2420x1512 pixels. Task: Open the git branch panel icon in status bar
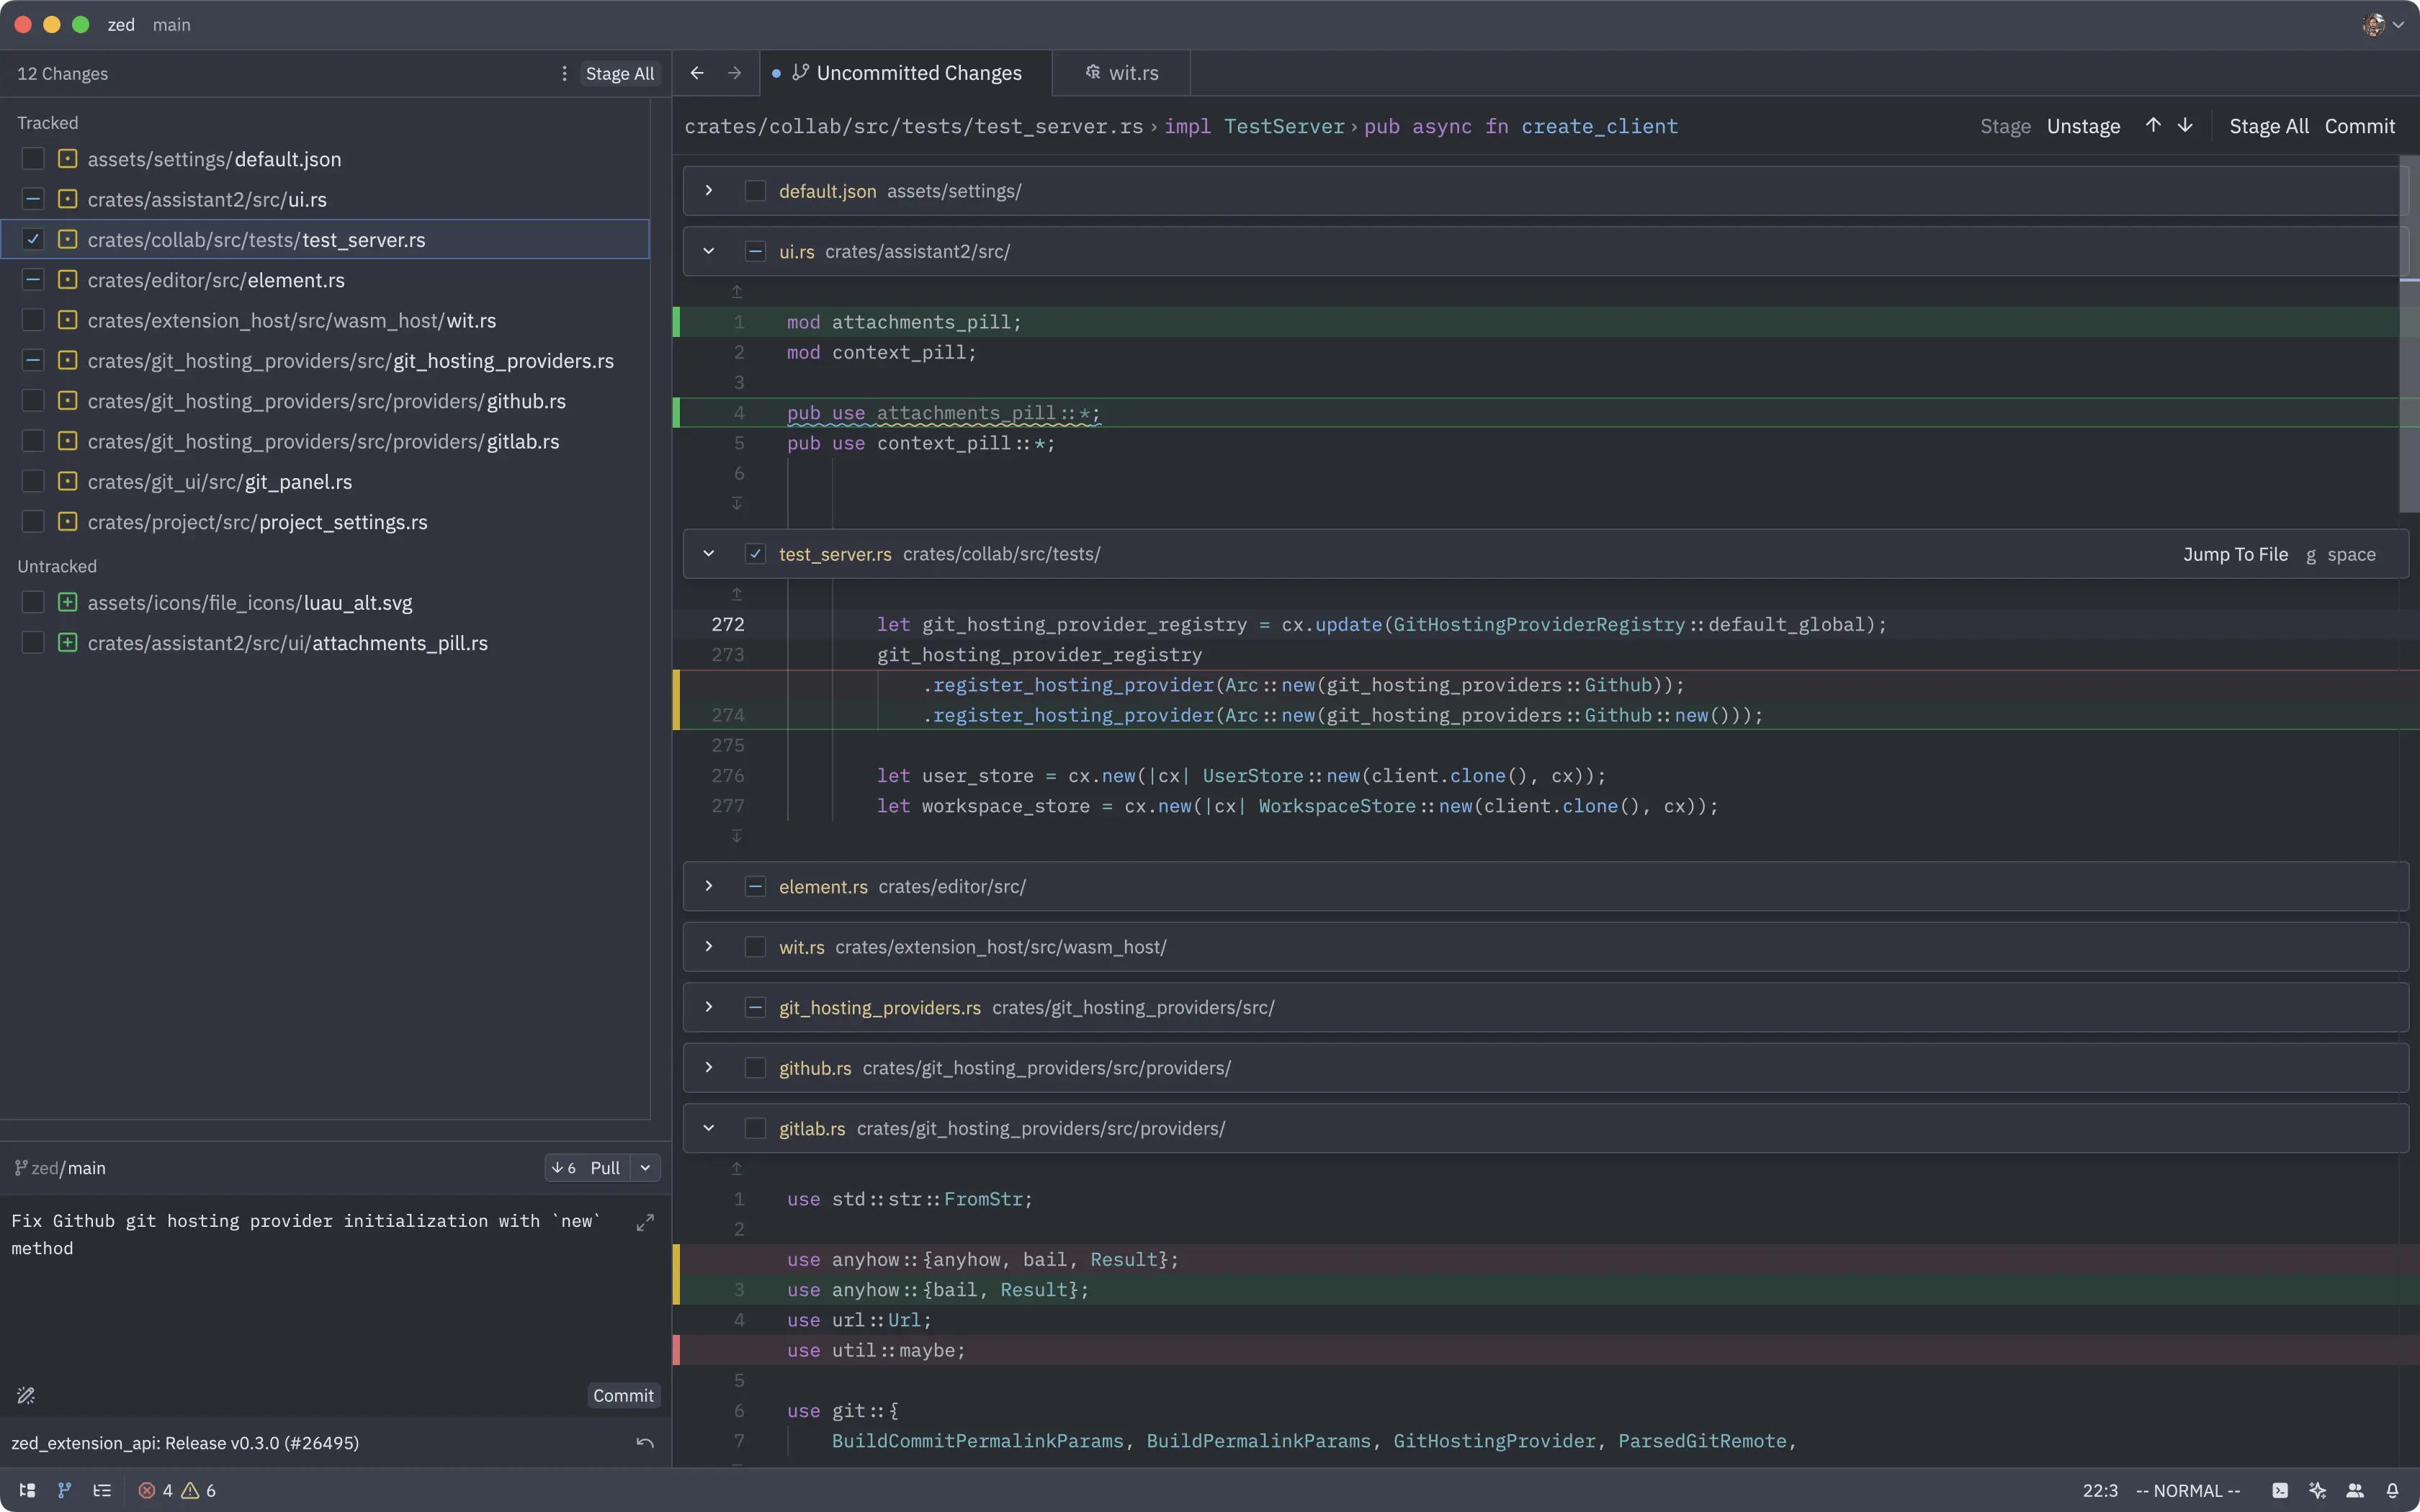63,1490
